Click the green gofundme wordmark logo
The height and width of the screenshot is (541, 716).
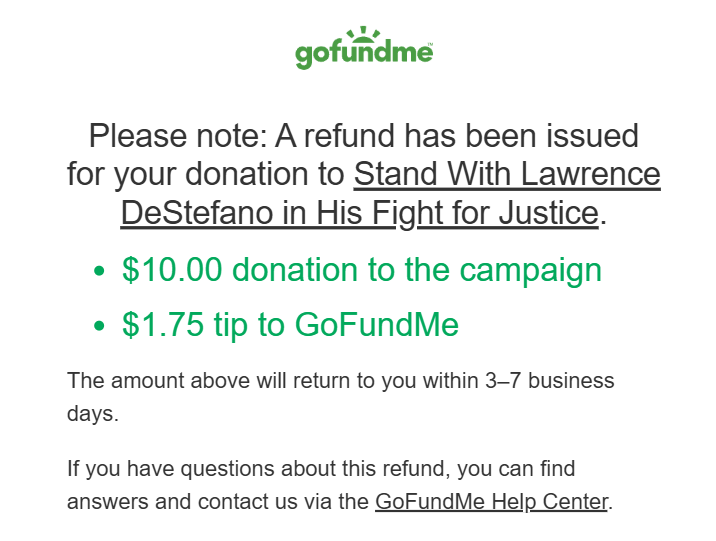[x=363, y=53]
